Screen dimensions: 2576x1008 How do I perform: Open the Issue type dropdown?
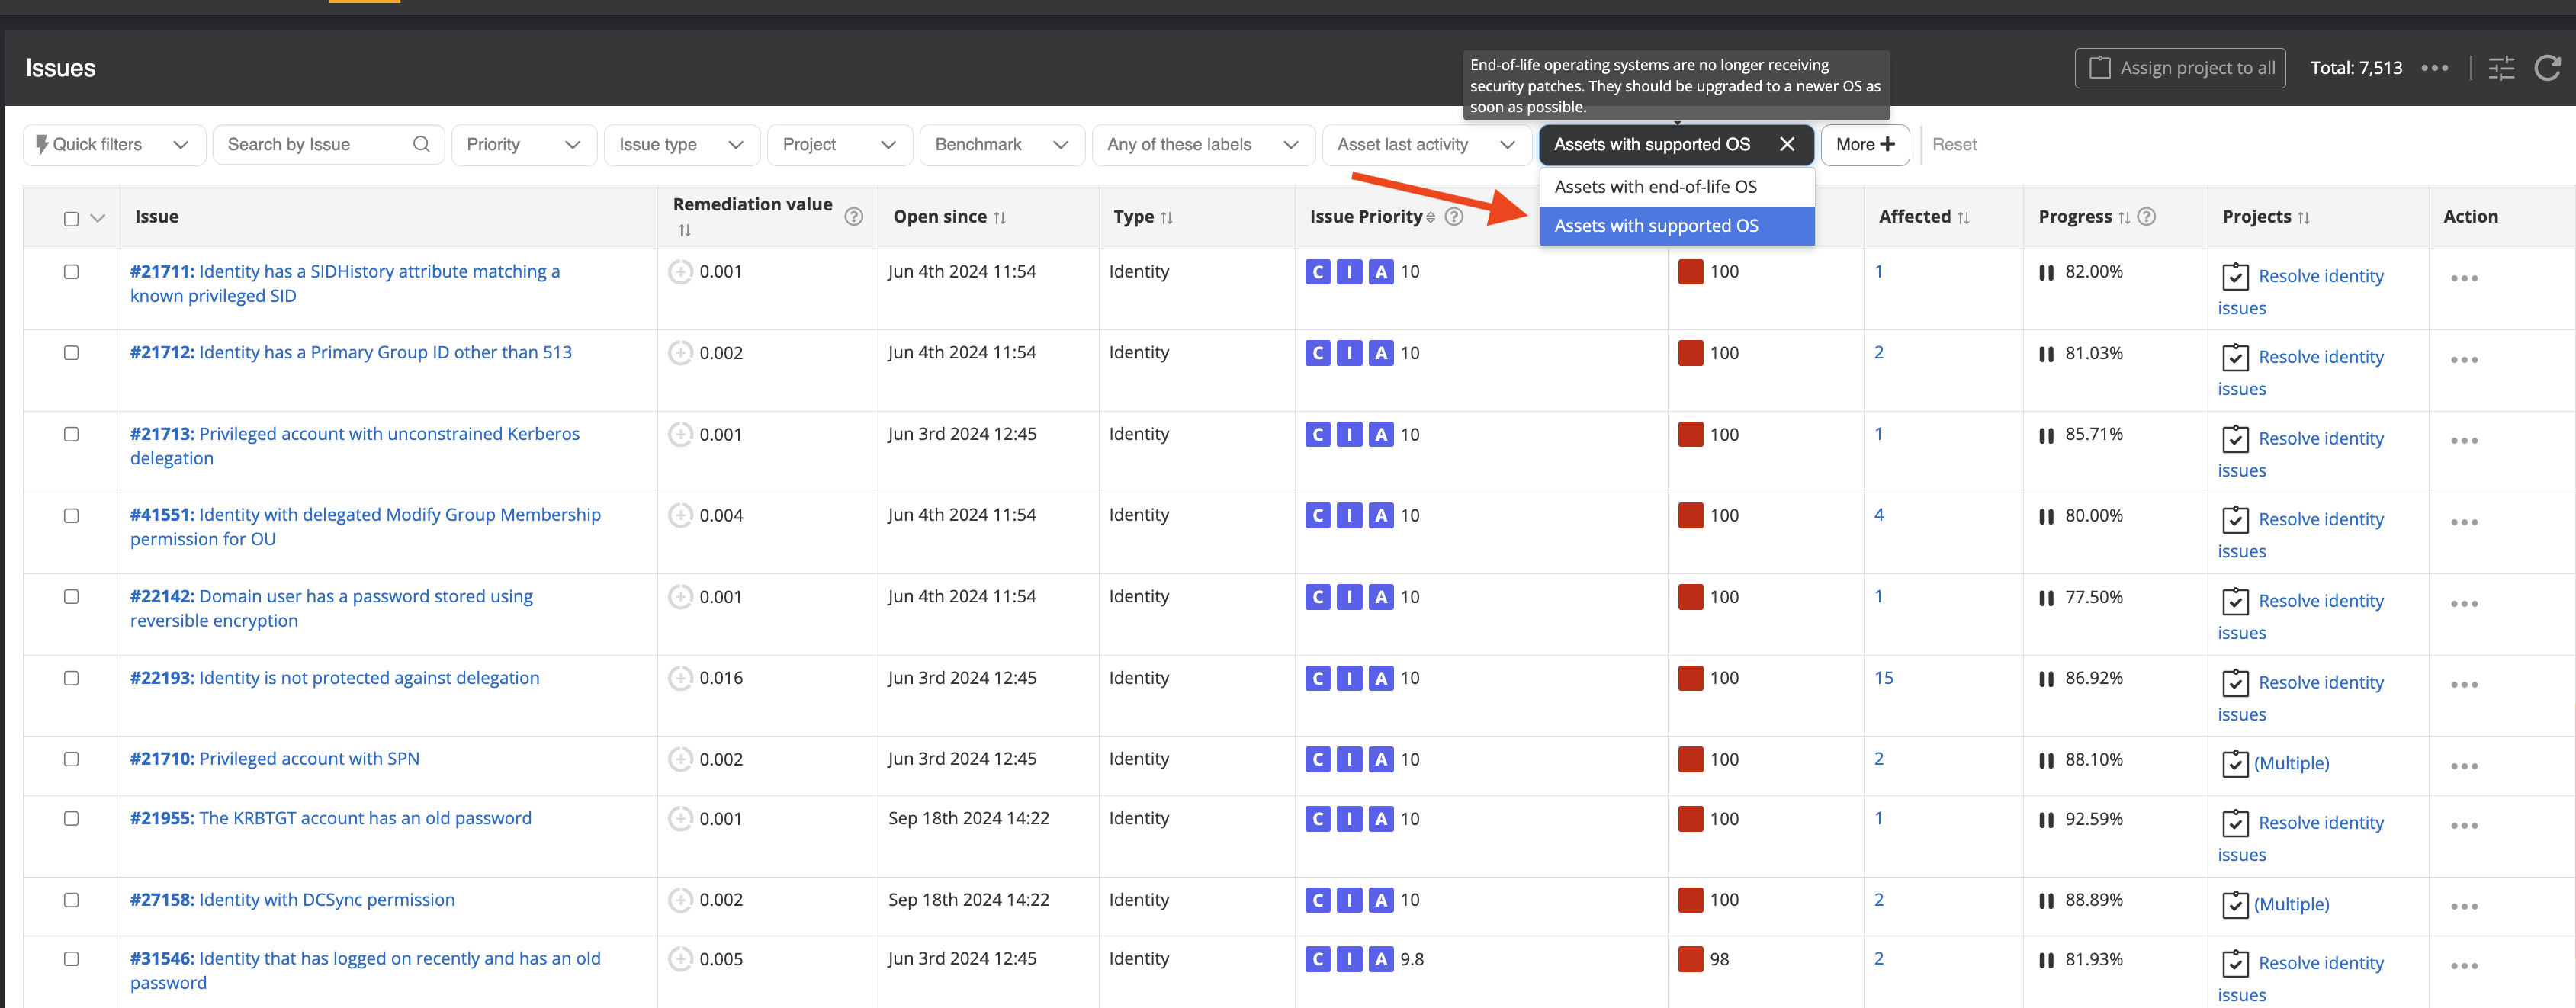point(681,144)
